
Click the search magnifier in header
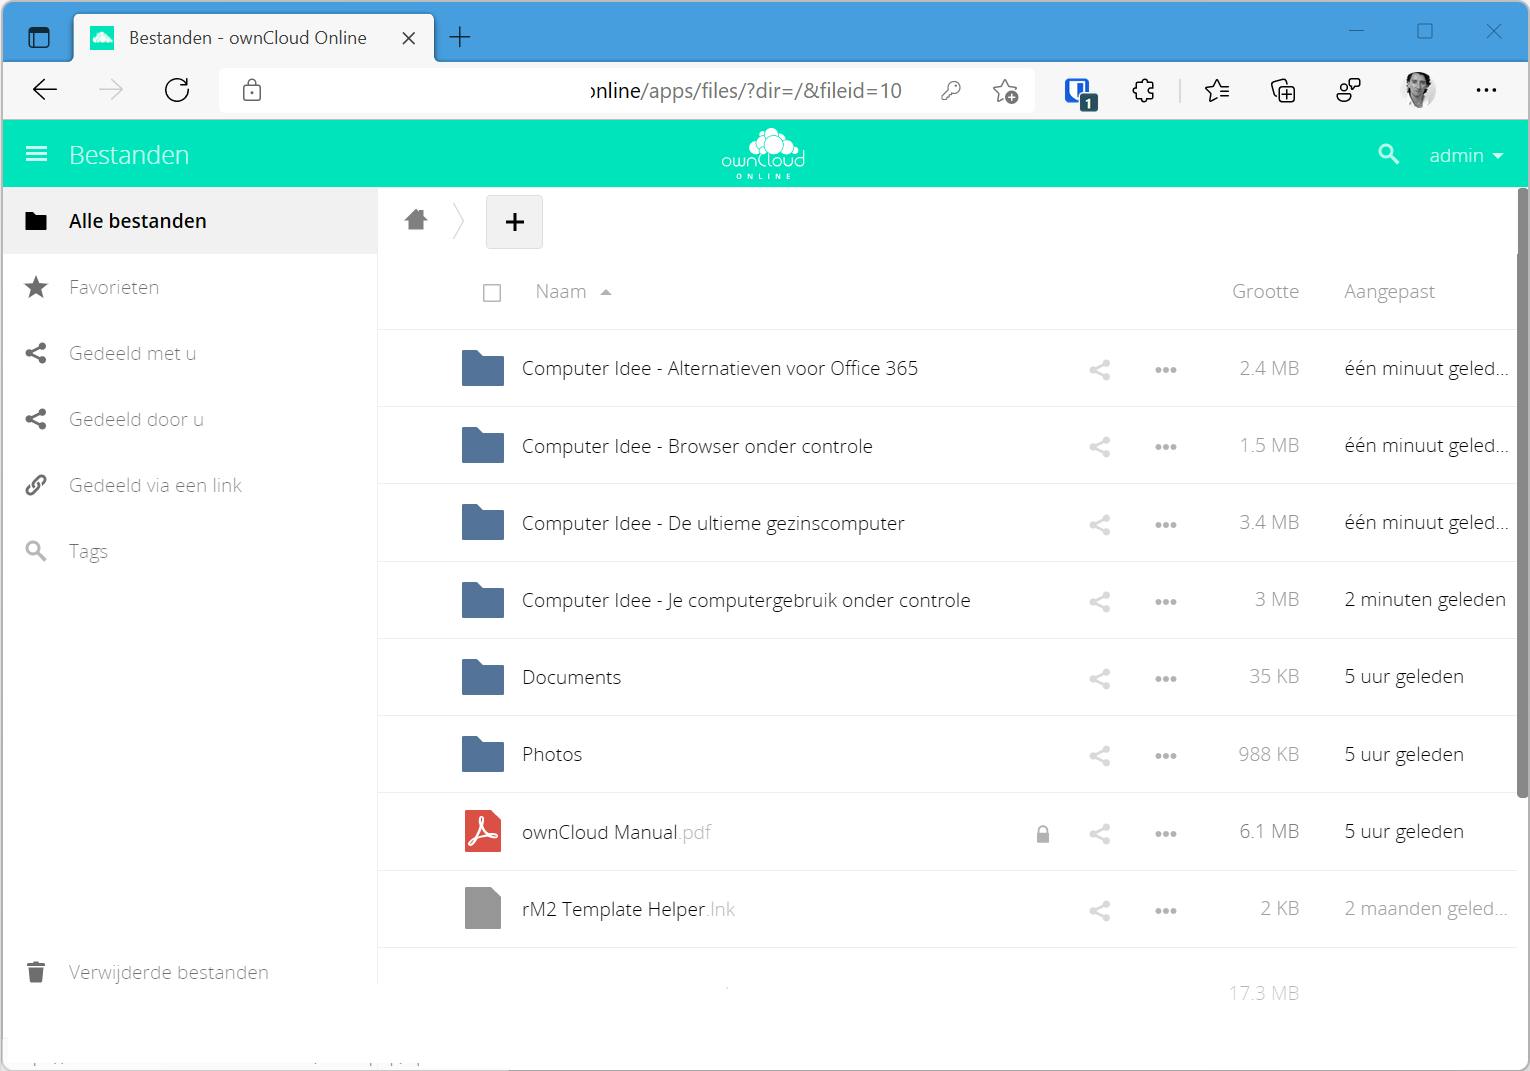1388,154
